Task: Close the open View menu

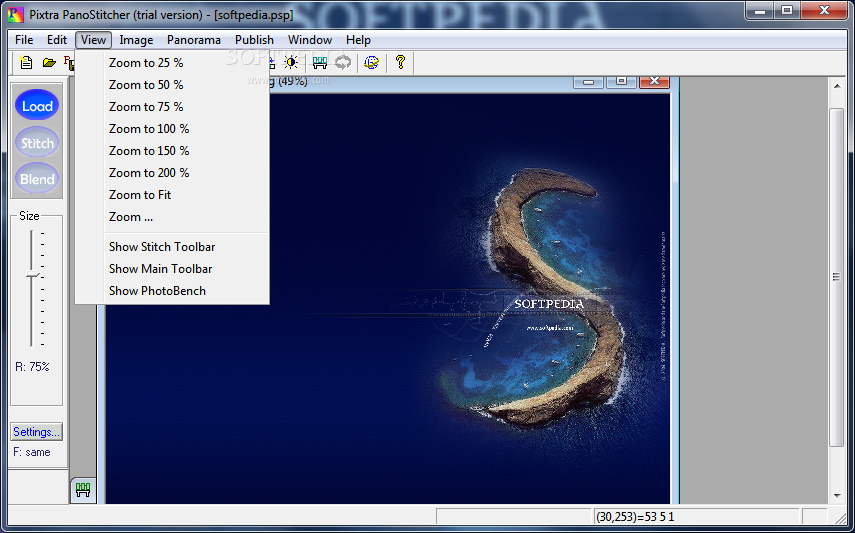Action: 93,40
